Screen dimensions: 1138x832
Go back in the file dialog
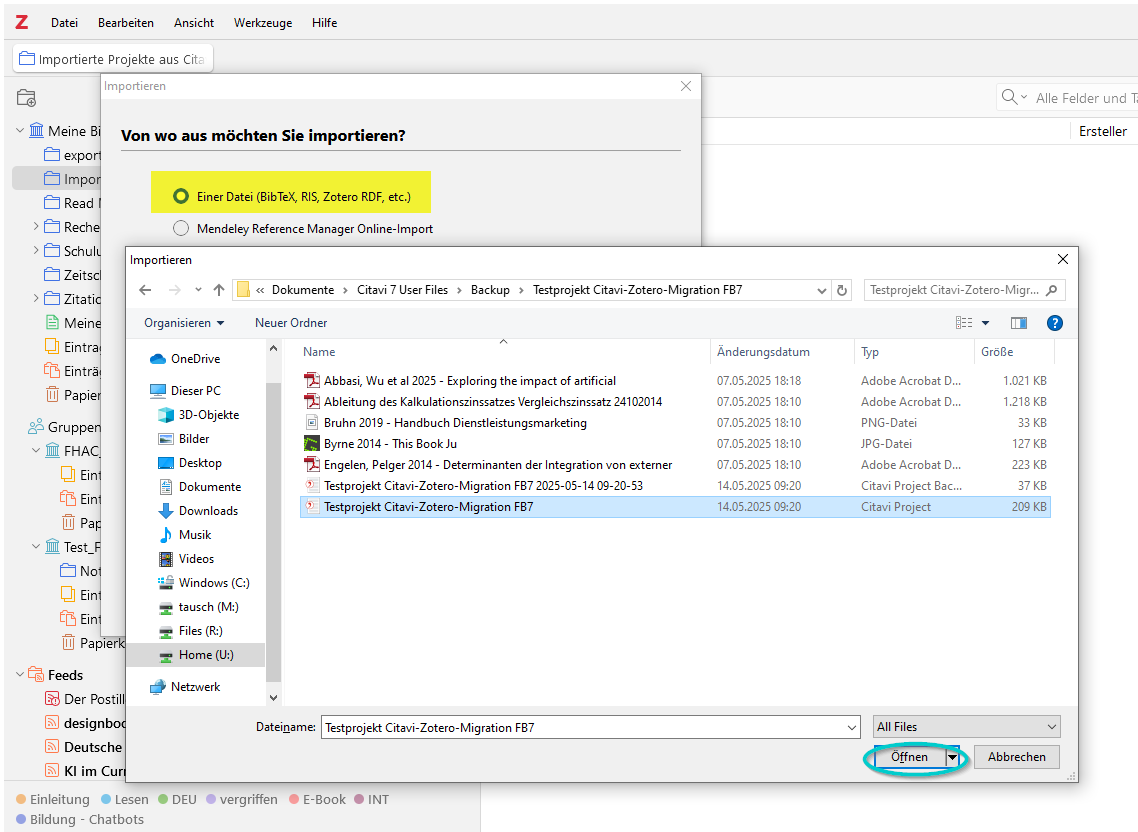(x=145, y=290)
